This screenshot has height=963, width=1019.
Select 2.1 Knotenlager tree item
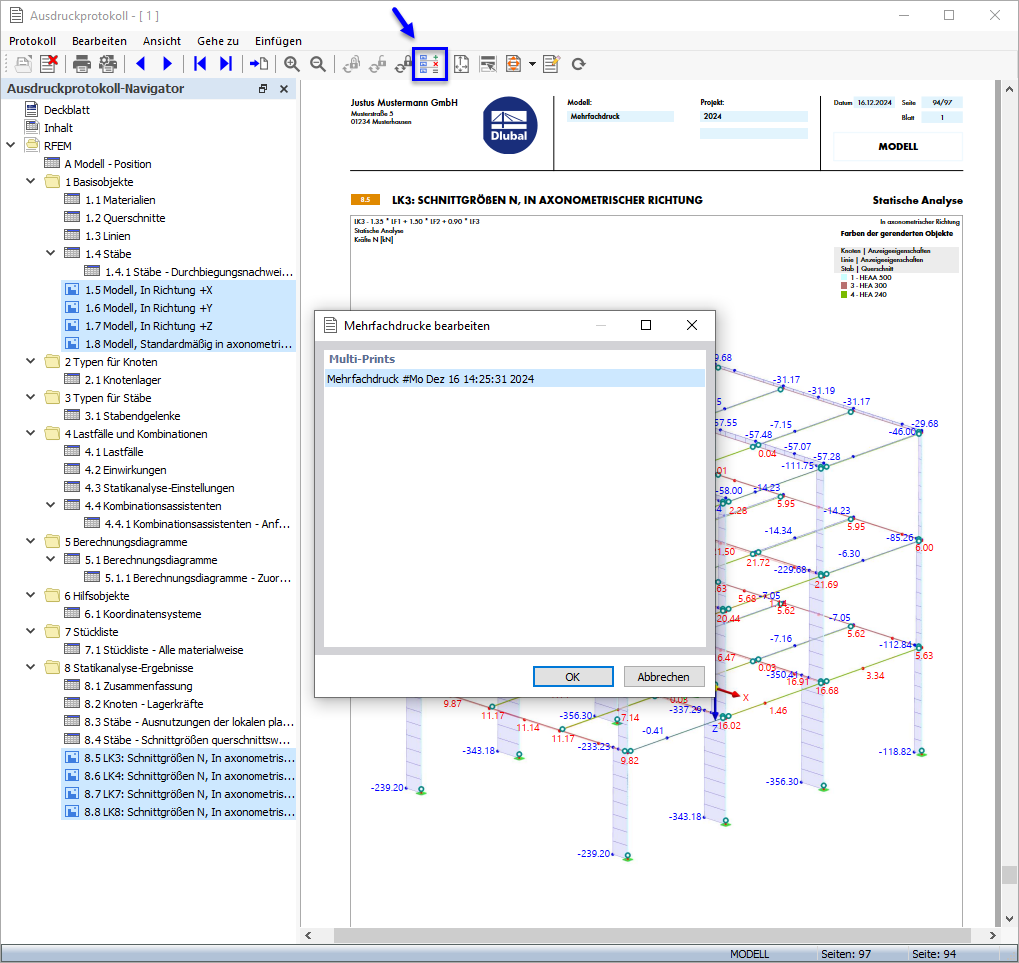coord(122,379)
